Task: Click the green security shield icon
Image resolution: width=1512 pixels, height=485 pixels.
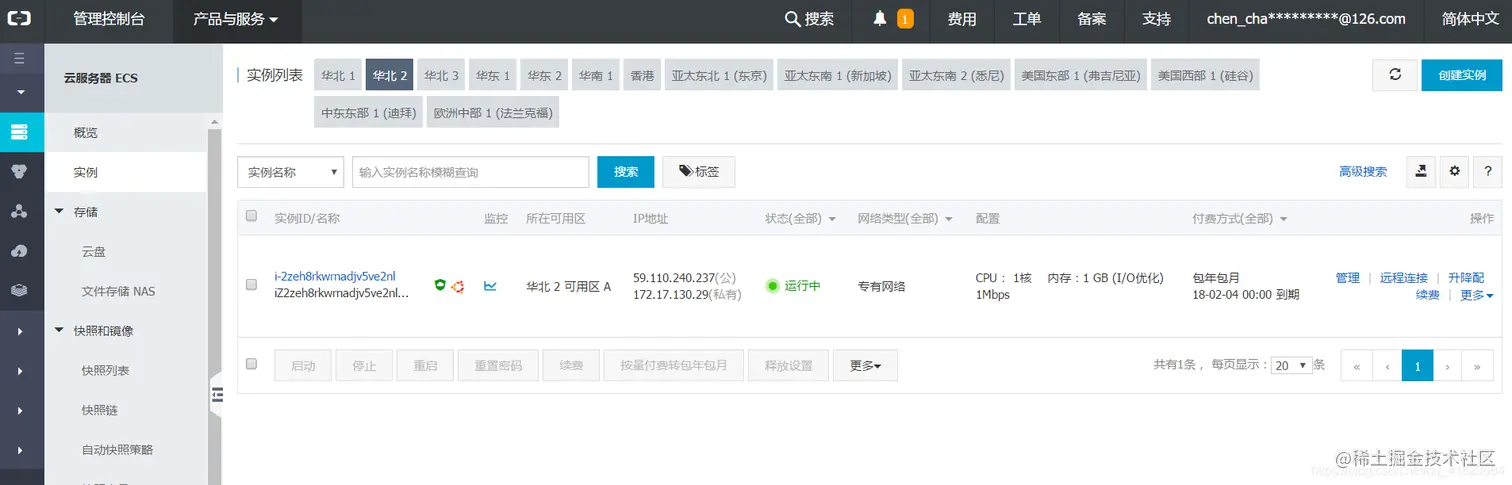Action: (x=440, y=286)
